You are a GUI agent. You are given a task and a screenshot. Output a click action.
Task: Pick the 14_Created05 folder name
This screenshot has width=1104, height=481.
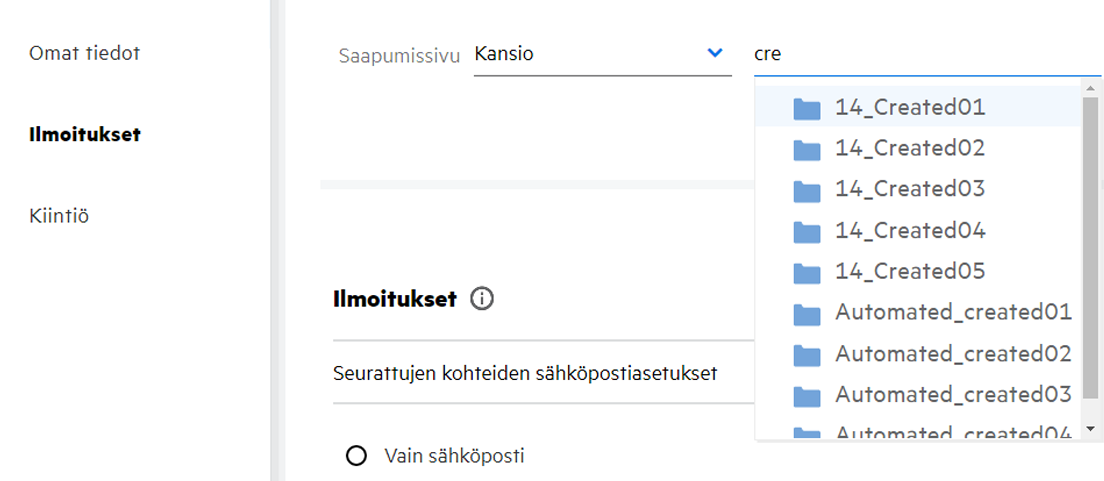(910, 271)
